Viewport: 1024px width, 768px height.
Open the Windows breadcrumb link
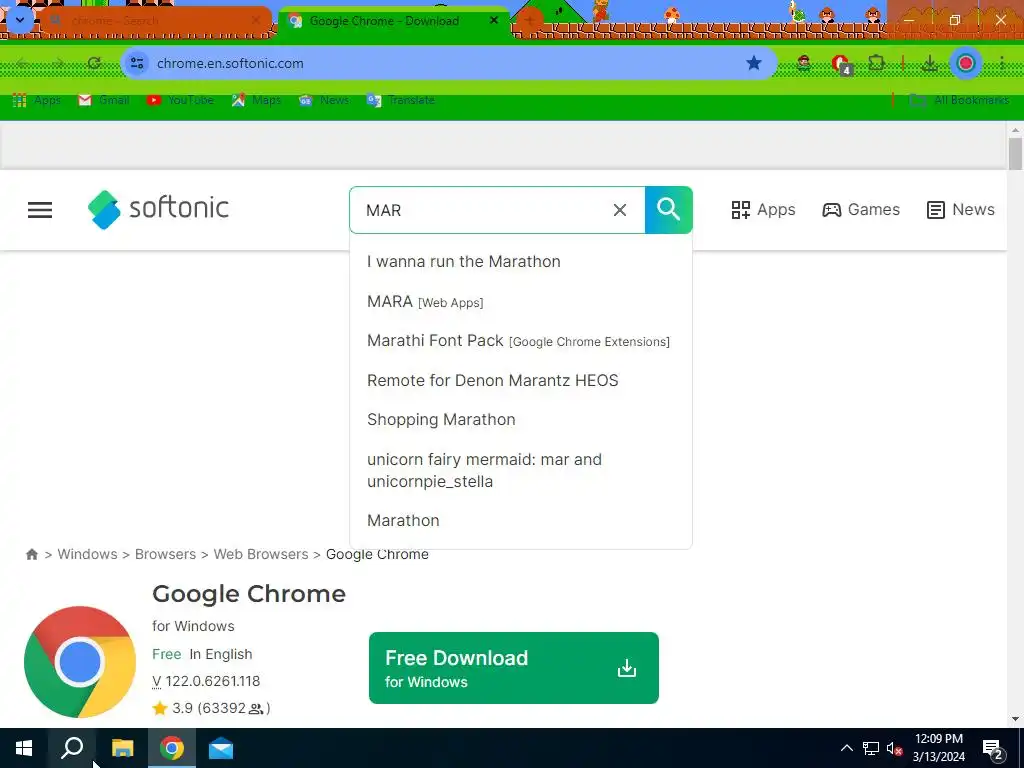point(88,554)
